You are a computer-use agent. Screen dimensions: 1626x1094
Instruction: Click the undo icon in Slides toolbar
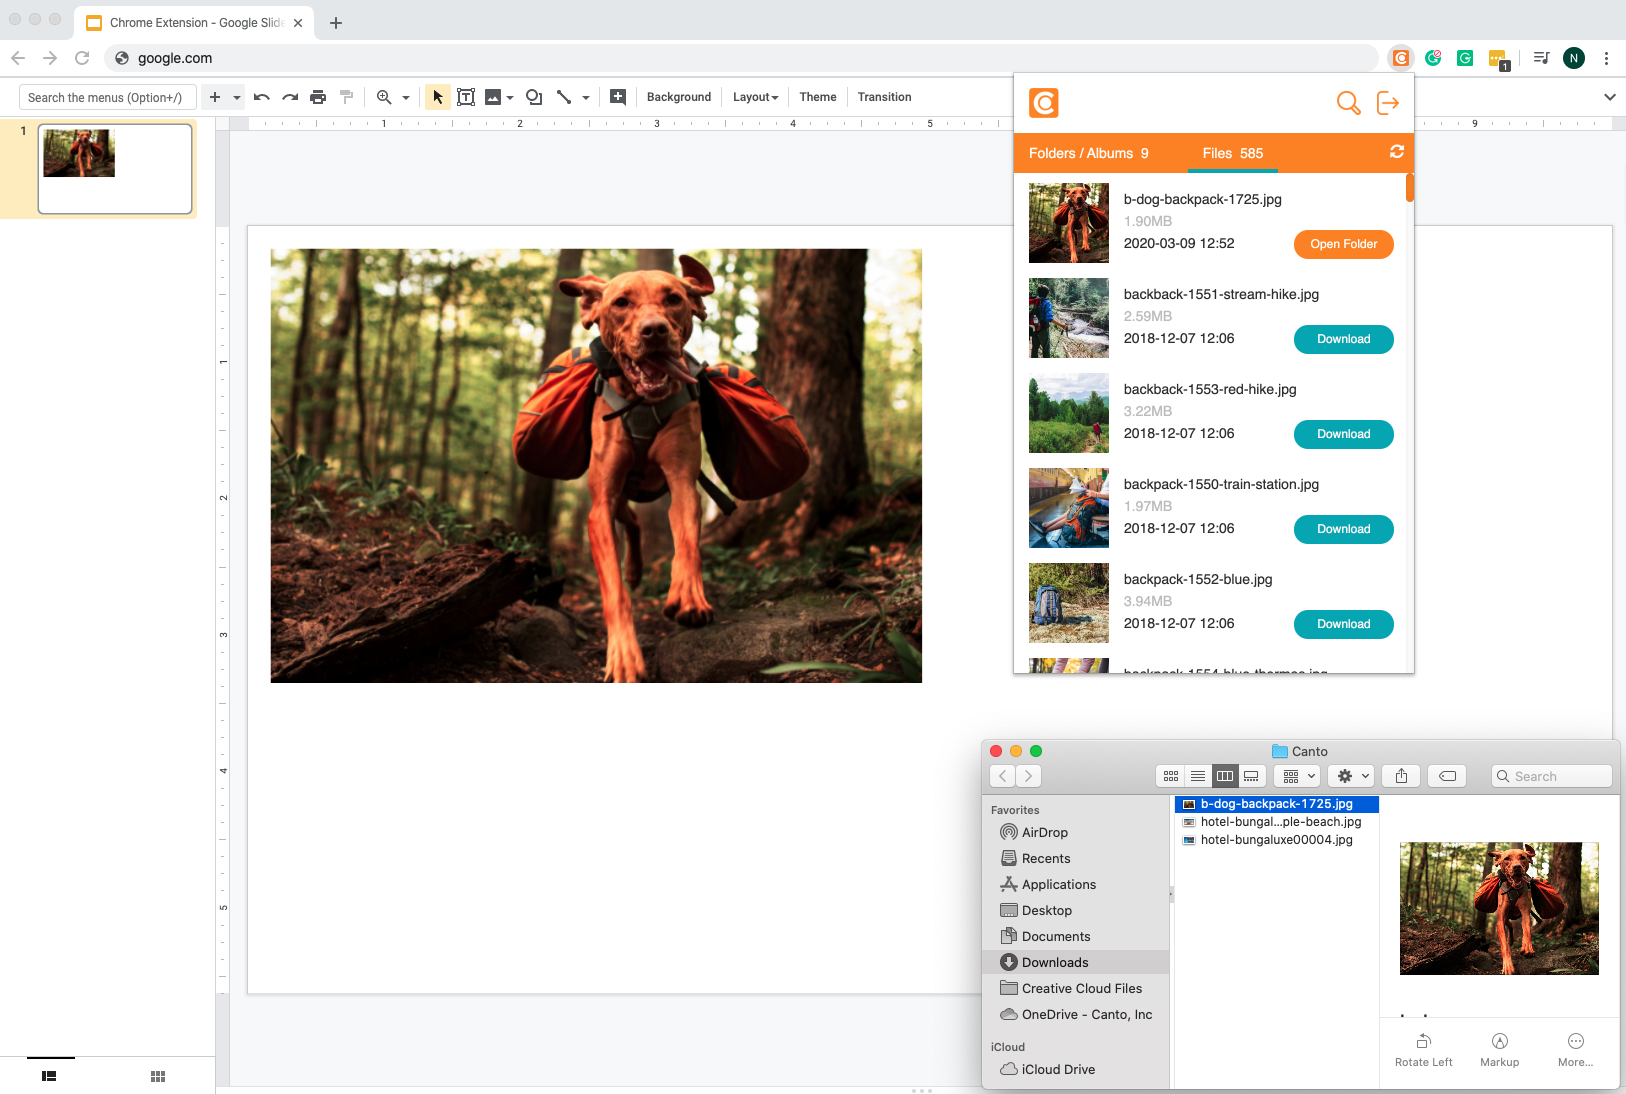tap(262, 97)
